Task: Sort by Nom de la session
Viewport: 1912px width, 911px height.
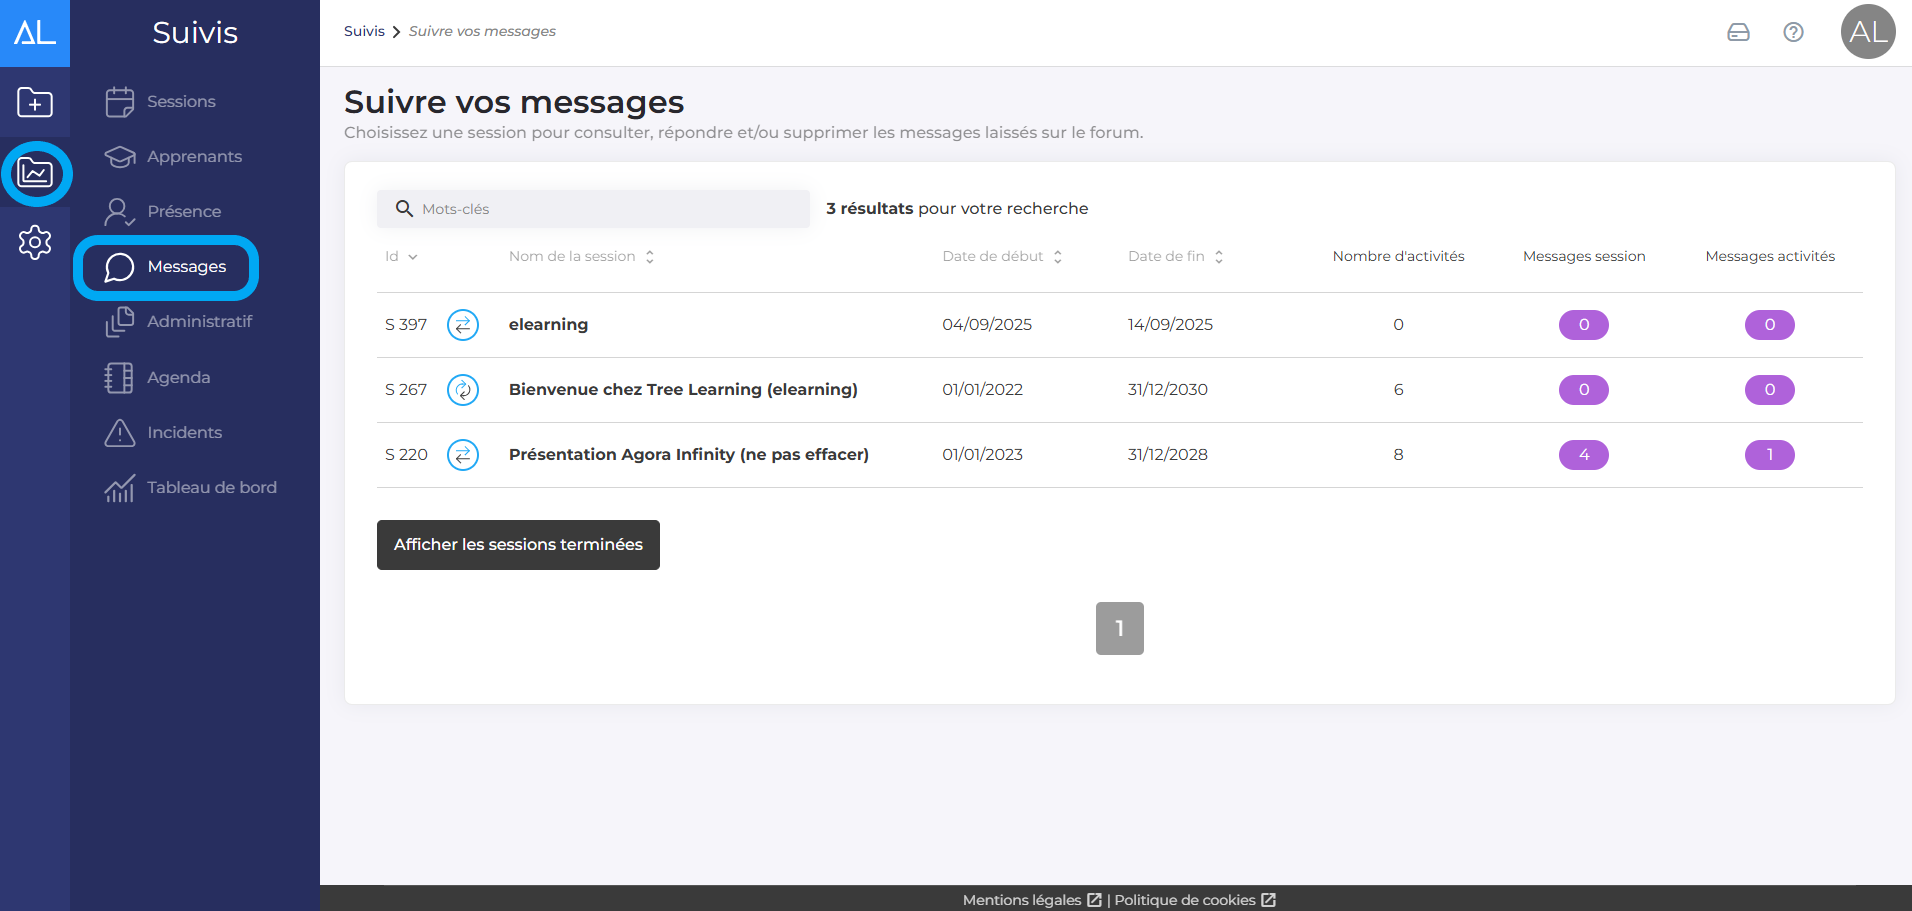Action: 580,257
